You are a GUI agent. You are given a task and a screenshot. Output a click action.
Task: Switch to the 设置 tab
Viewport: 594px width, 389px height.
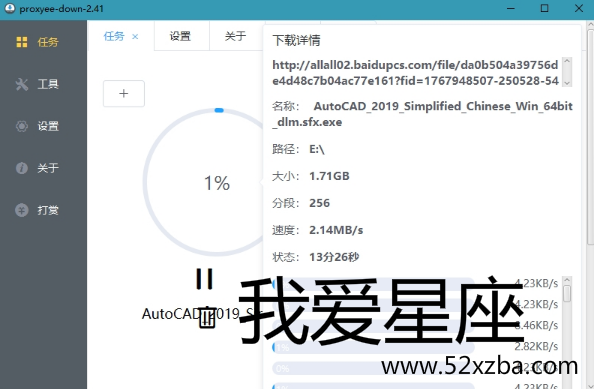point(180,36)
